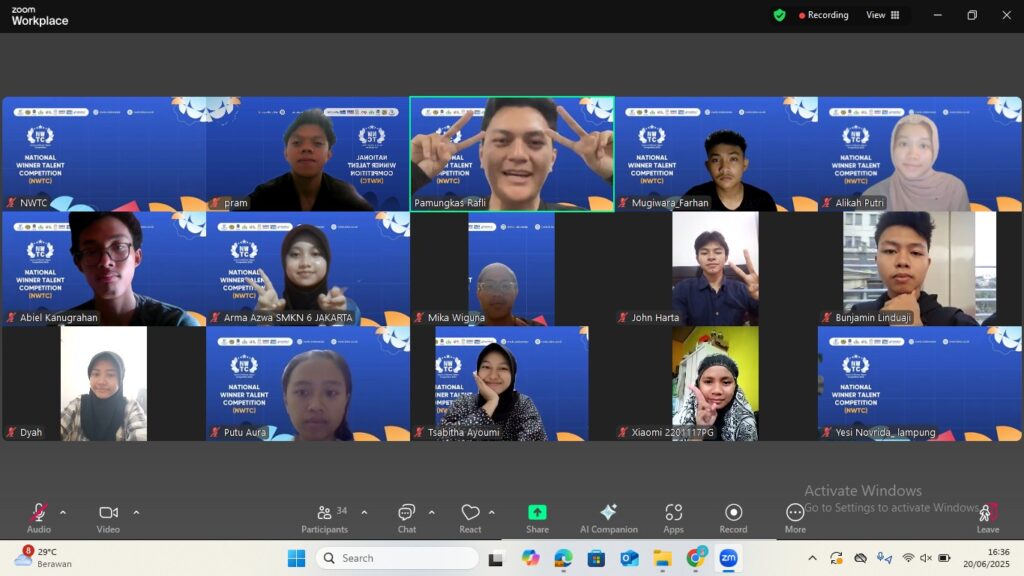
Task: Select Pamungkas Rafli video tile
Action: click(x=512, y=154)
